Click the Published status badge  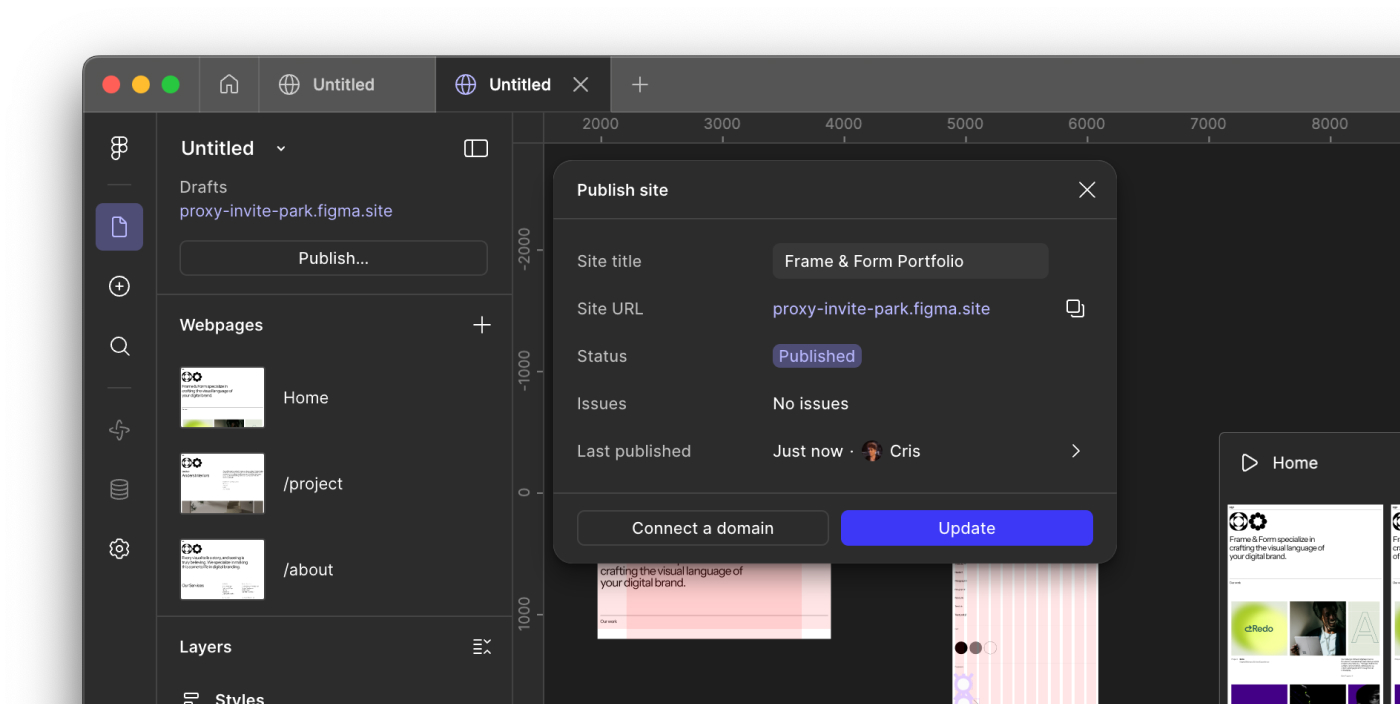coord(817,356)
